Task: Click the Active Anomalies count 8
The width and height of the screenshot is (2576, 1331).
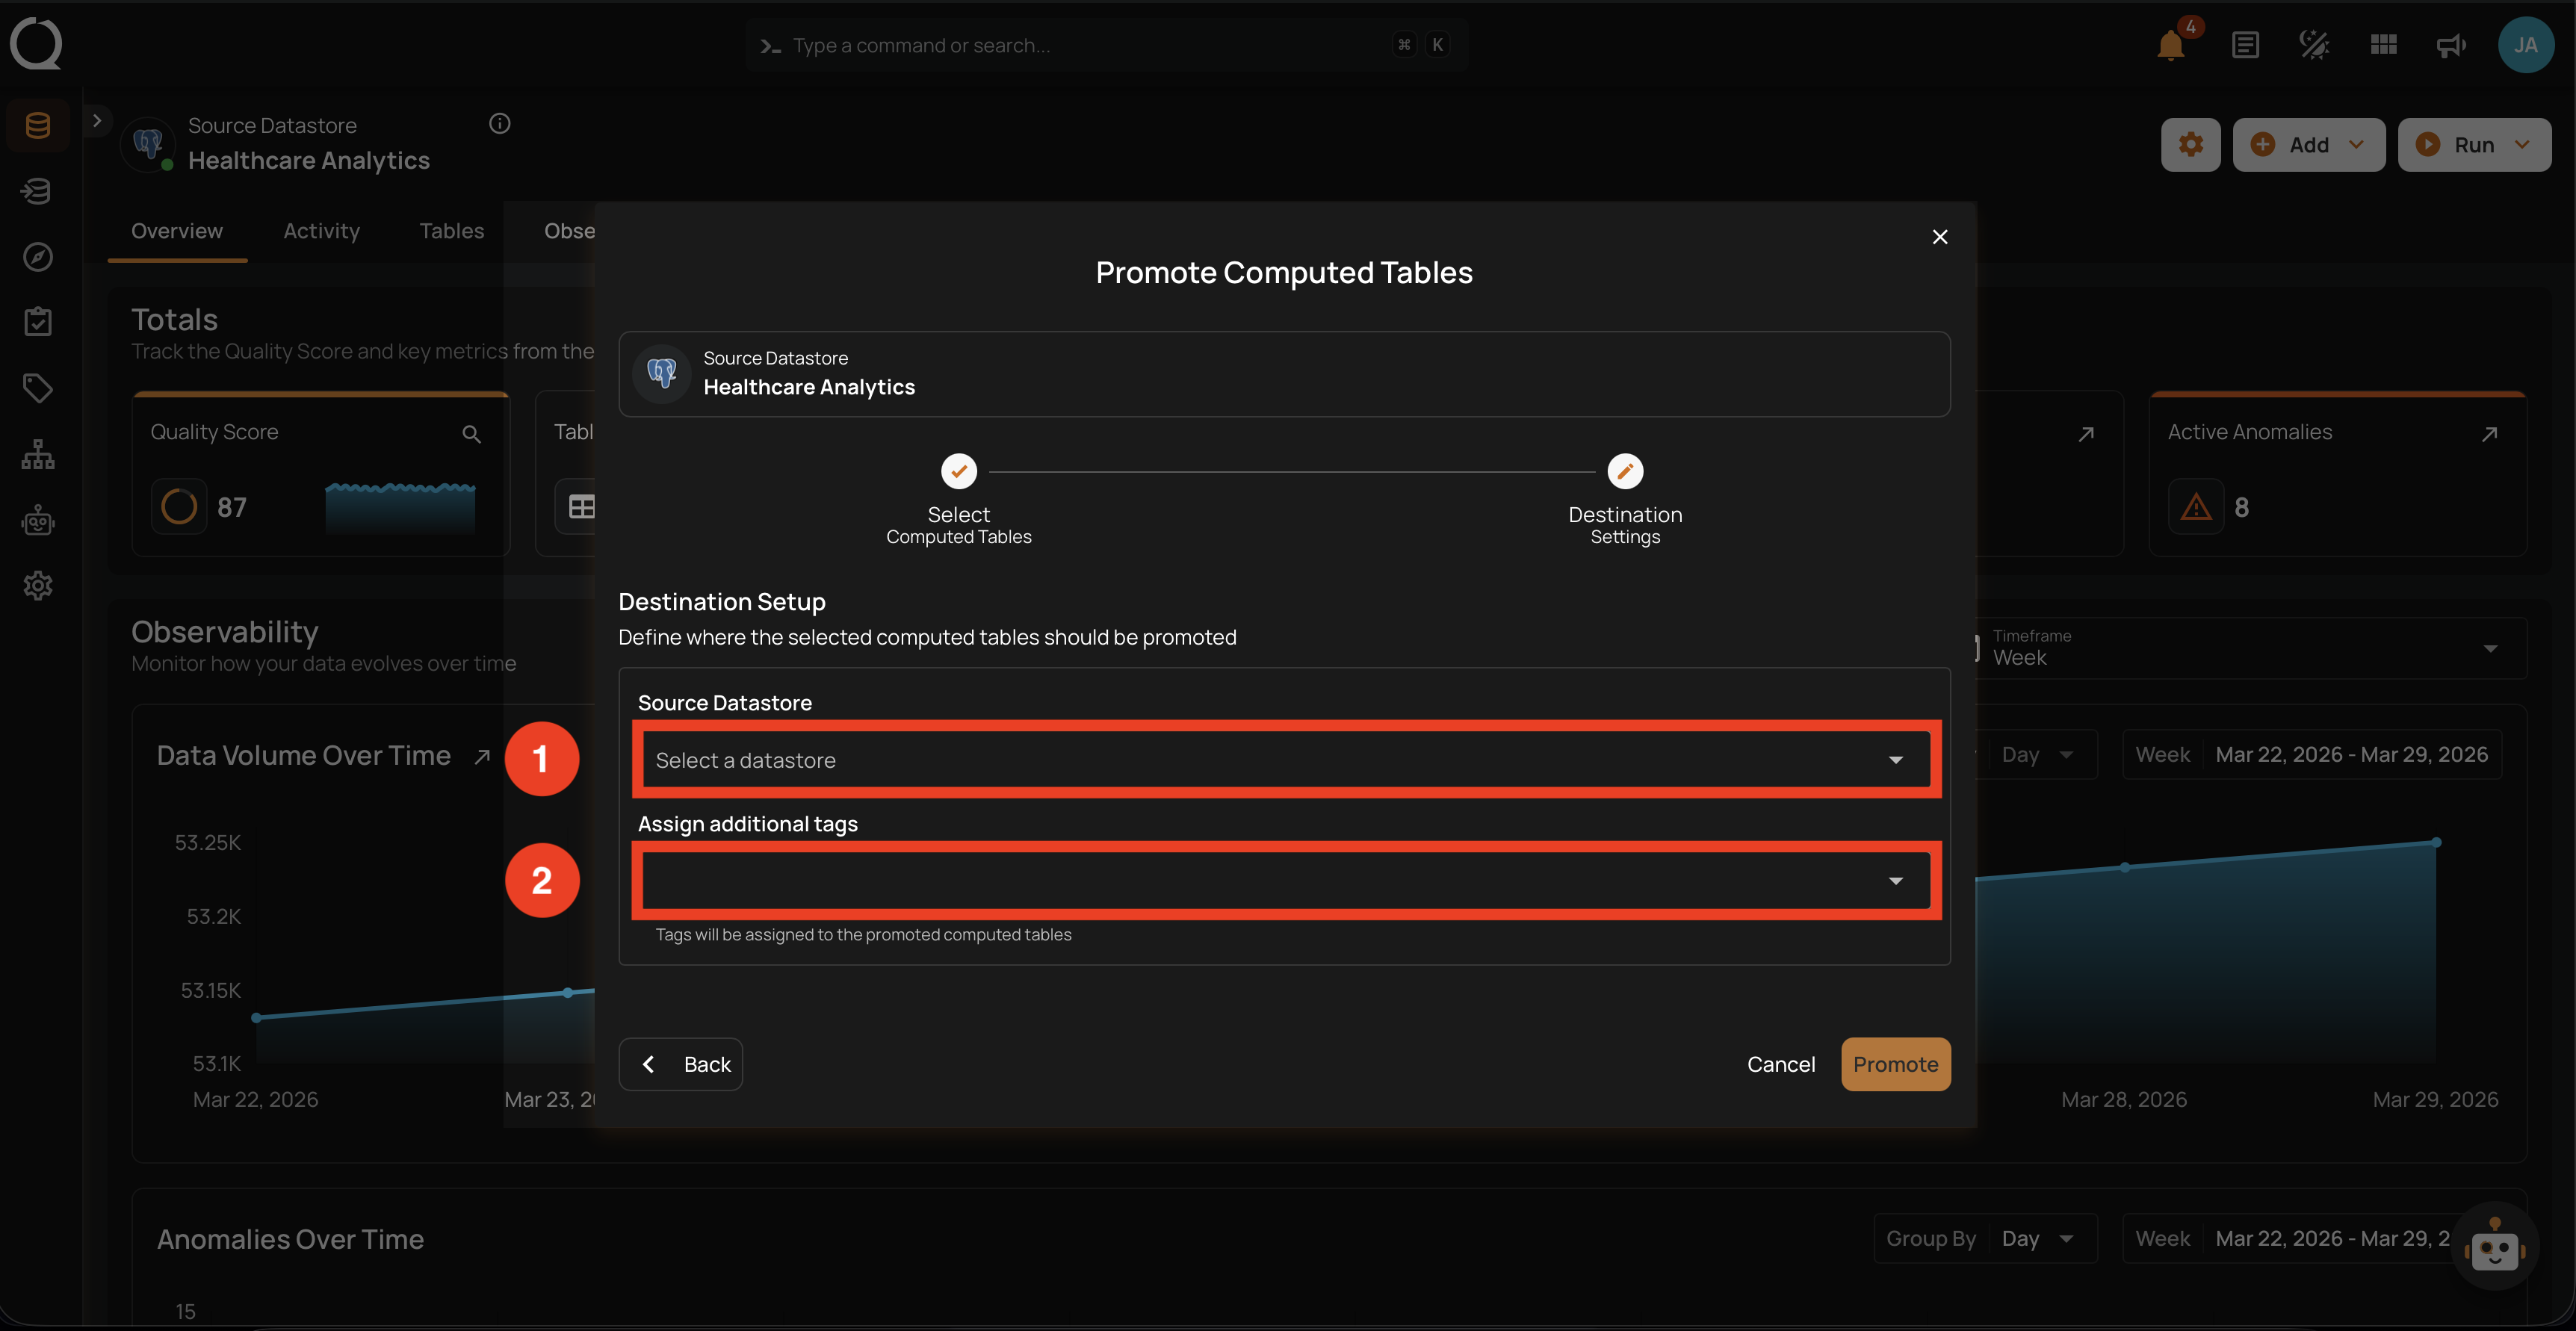Action: (x=2241, y=508)
